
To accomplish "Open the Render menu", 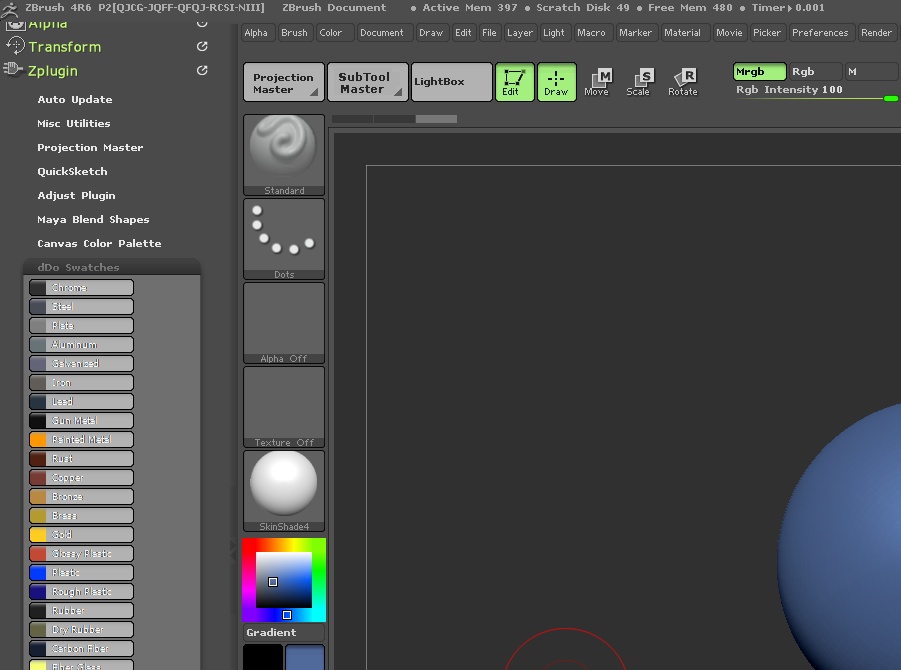I will (876, 33).
